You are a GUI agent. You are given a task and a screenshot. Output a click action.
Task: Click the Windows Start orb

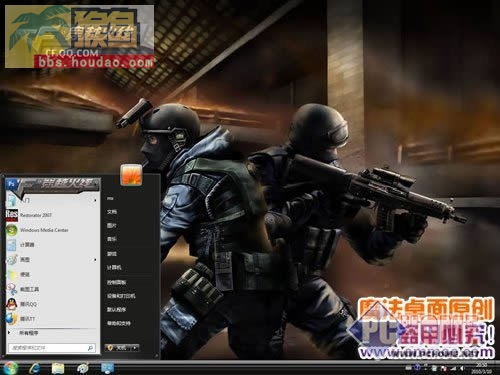coord(11,368)
